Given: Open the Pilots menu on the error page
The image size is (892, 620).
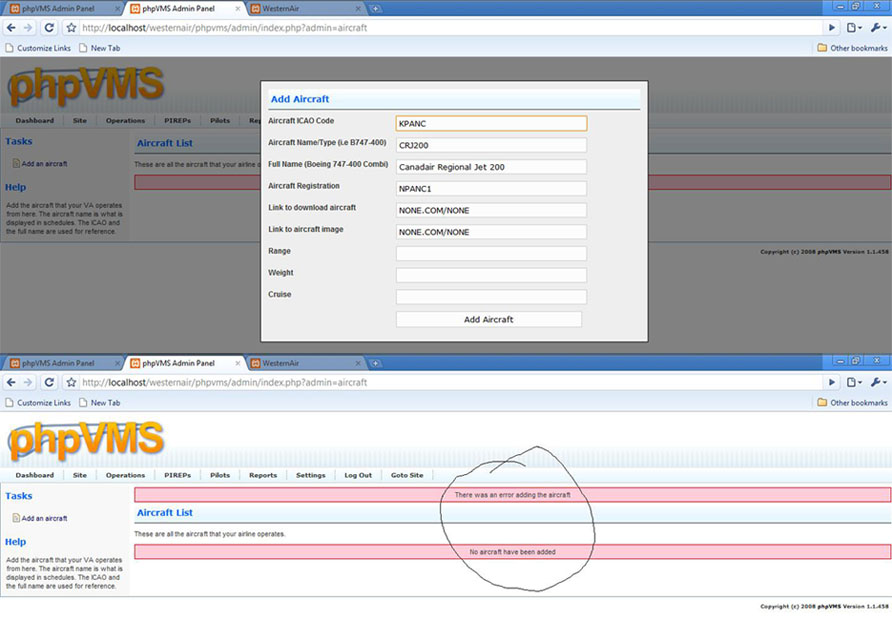Looking at the screenshot, I should [x=220, y=475].
